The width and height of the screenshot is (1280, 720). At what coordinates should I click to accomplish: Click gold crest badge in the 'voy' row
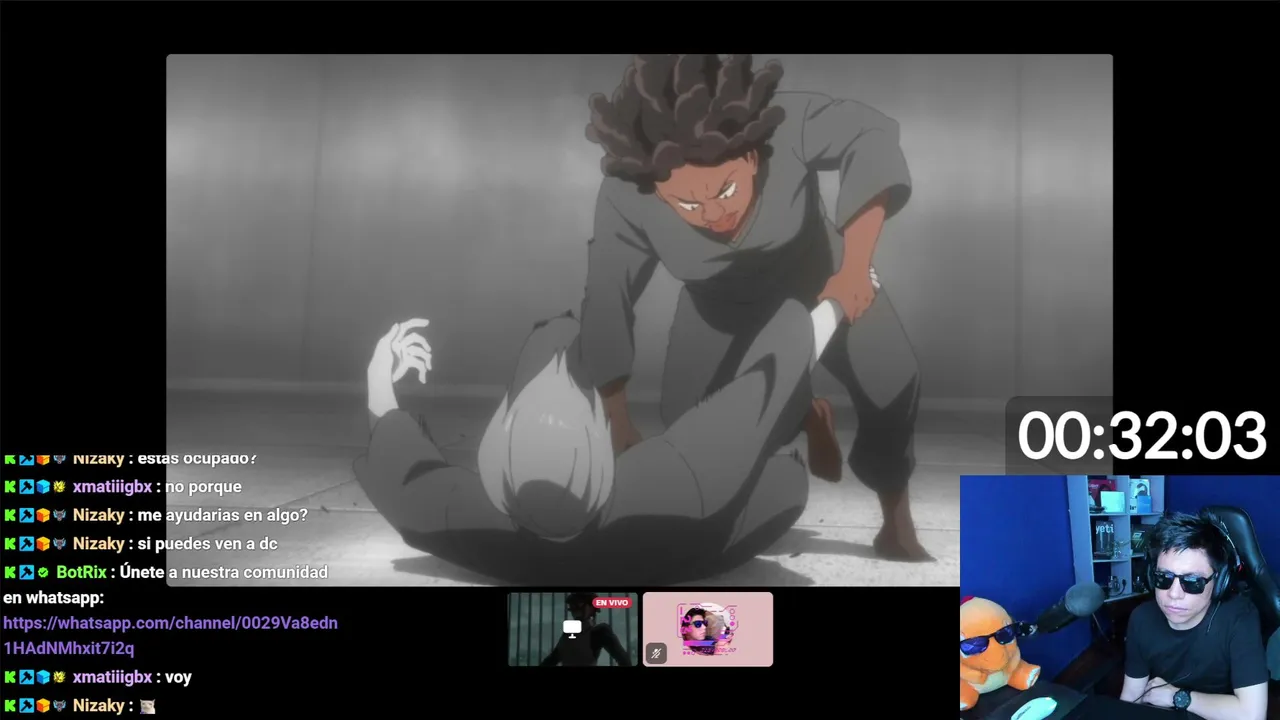(x=59, y=677)
